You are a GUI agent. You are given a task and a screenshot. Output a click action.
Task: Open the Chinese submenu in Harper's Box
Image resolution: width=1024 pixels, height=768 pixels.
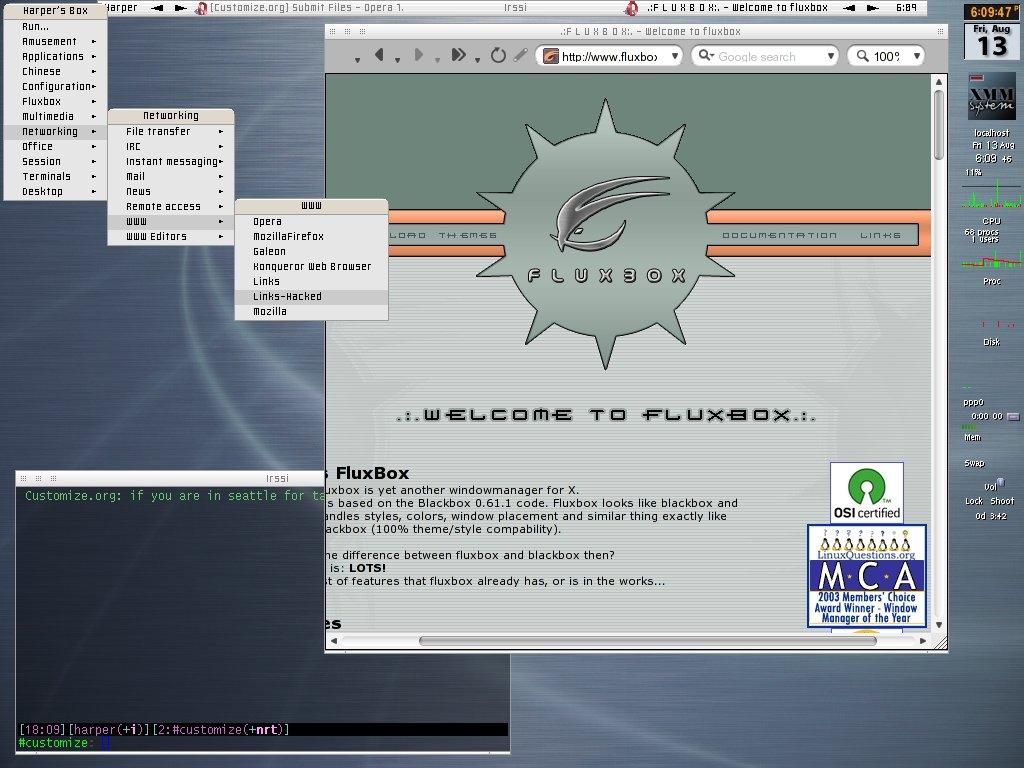click(55, 71)
